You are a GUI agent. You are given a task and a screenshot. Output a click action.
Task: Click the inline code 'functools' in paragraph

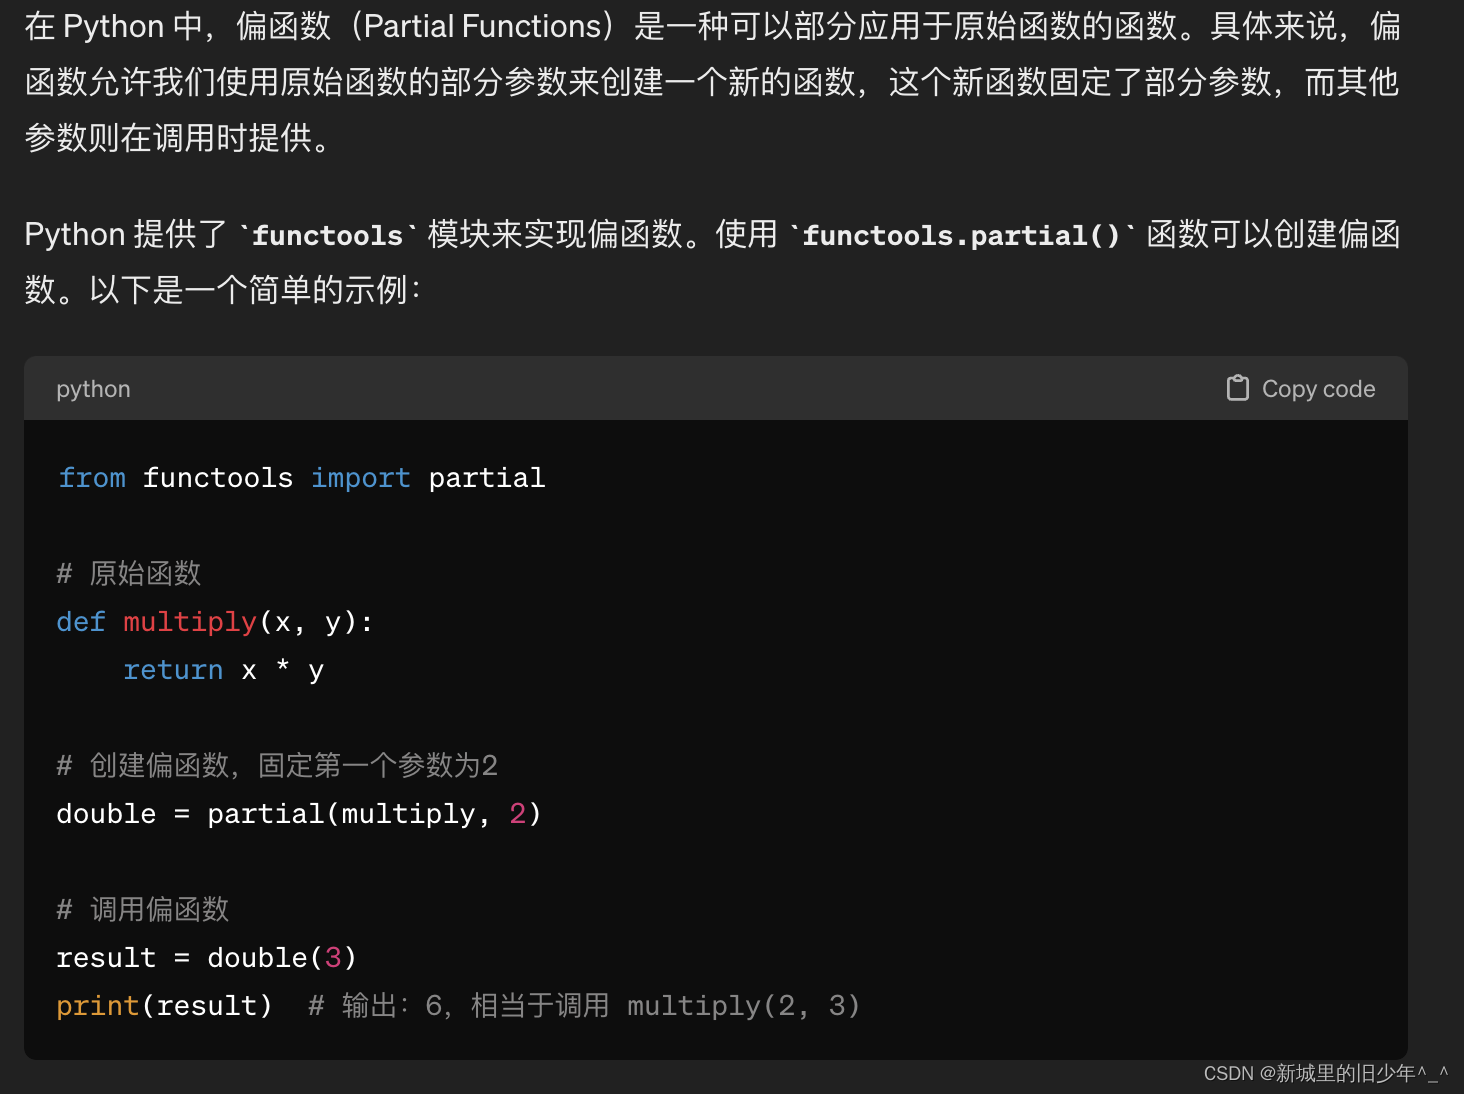[x=327, y=235]
